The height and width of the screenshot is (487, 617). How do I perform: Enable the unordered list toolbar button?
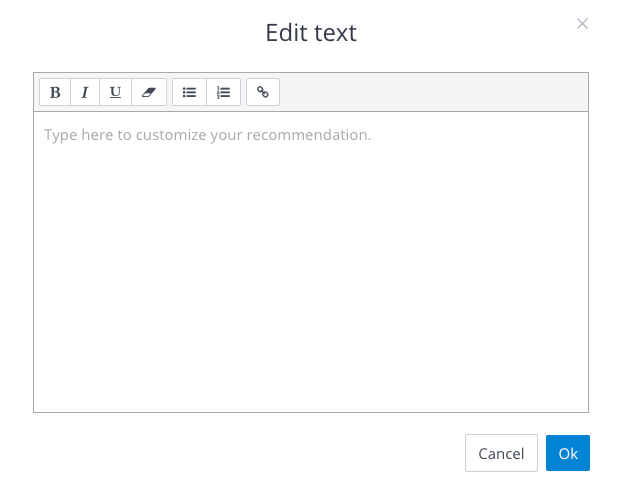click(189, 92)
